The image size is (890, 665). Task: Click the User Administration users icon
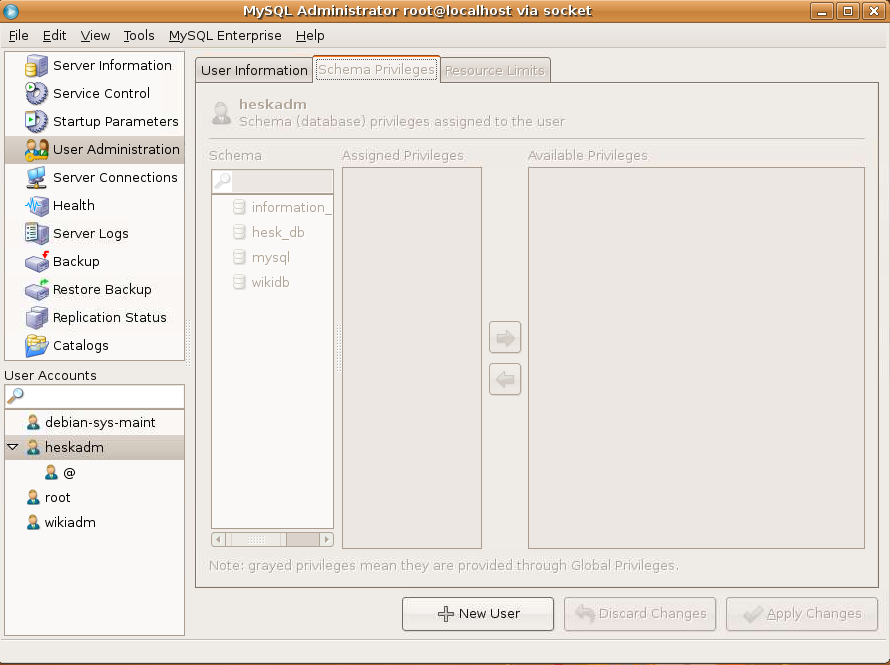36,150
